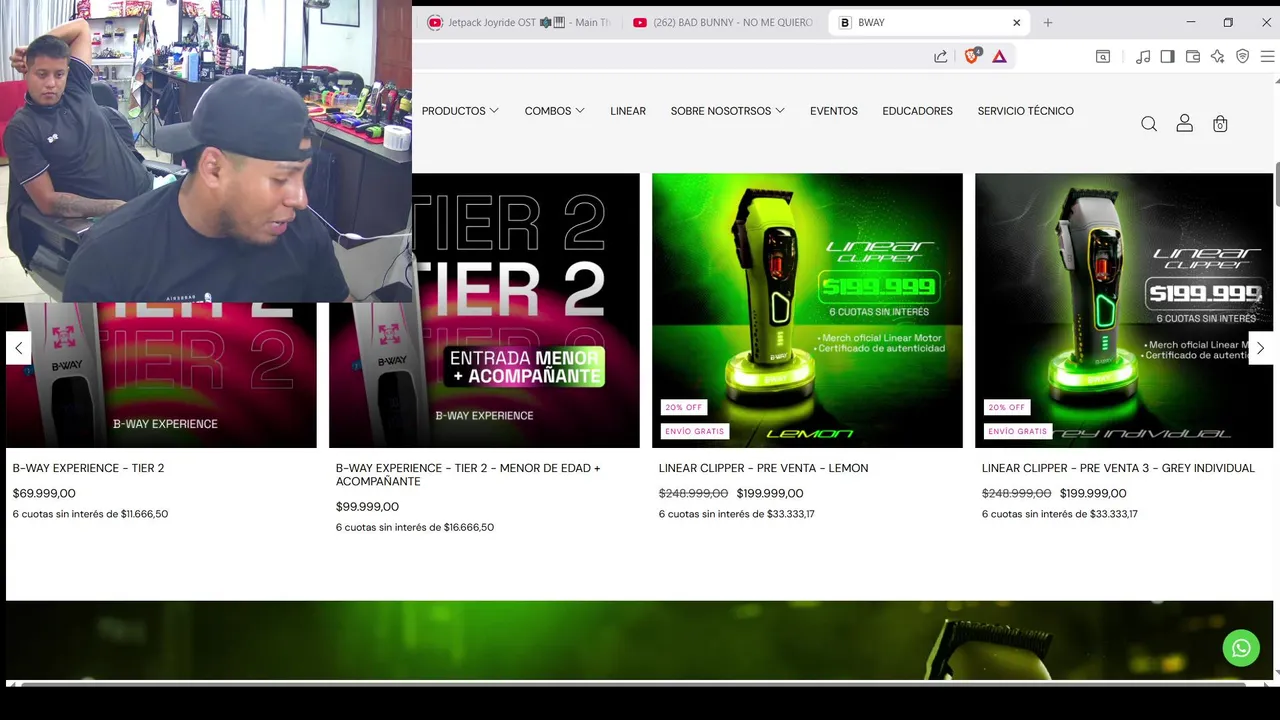Click the share page icon in the address bar
The width and height of the screenshot is (1280, 720).
click(940, 57)
